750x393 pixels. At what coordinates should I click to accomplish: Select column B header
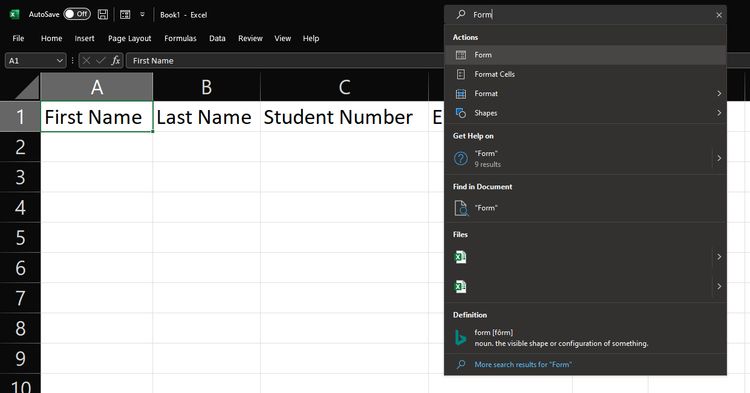point(207,87)
